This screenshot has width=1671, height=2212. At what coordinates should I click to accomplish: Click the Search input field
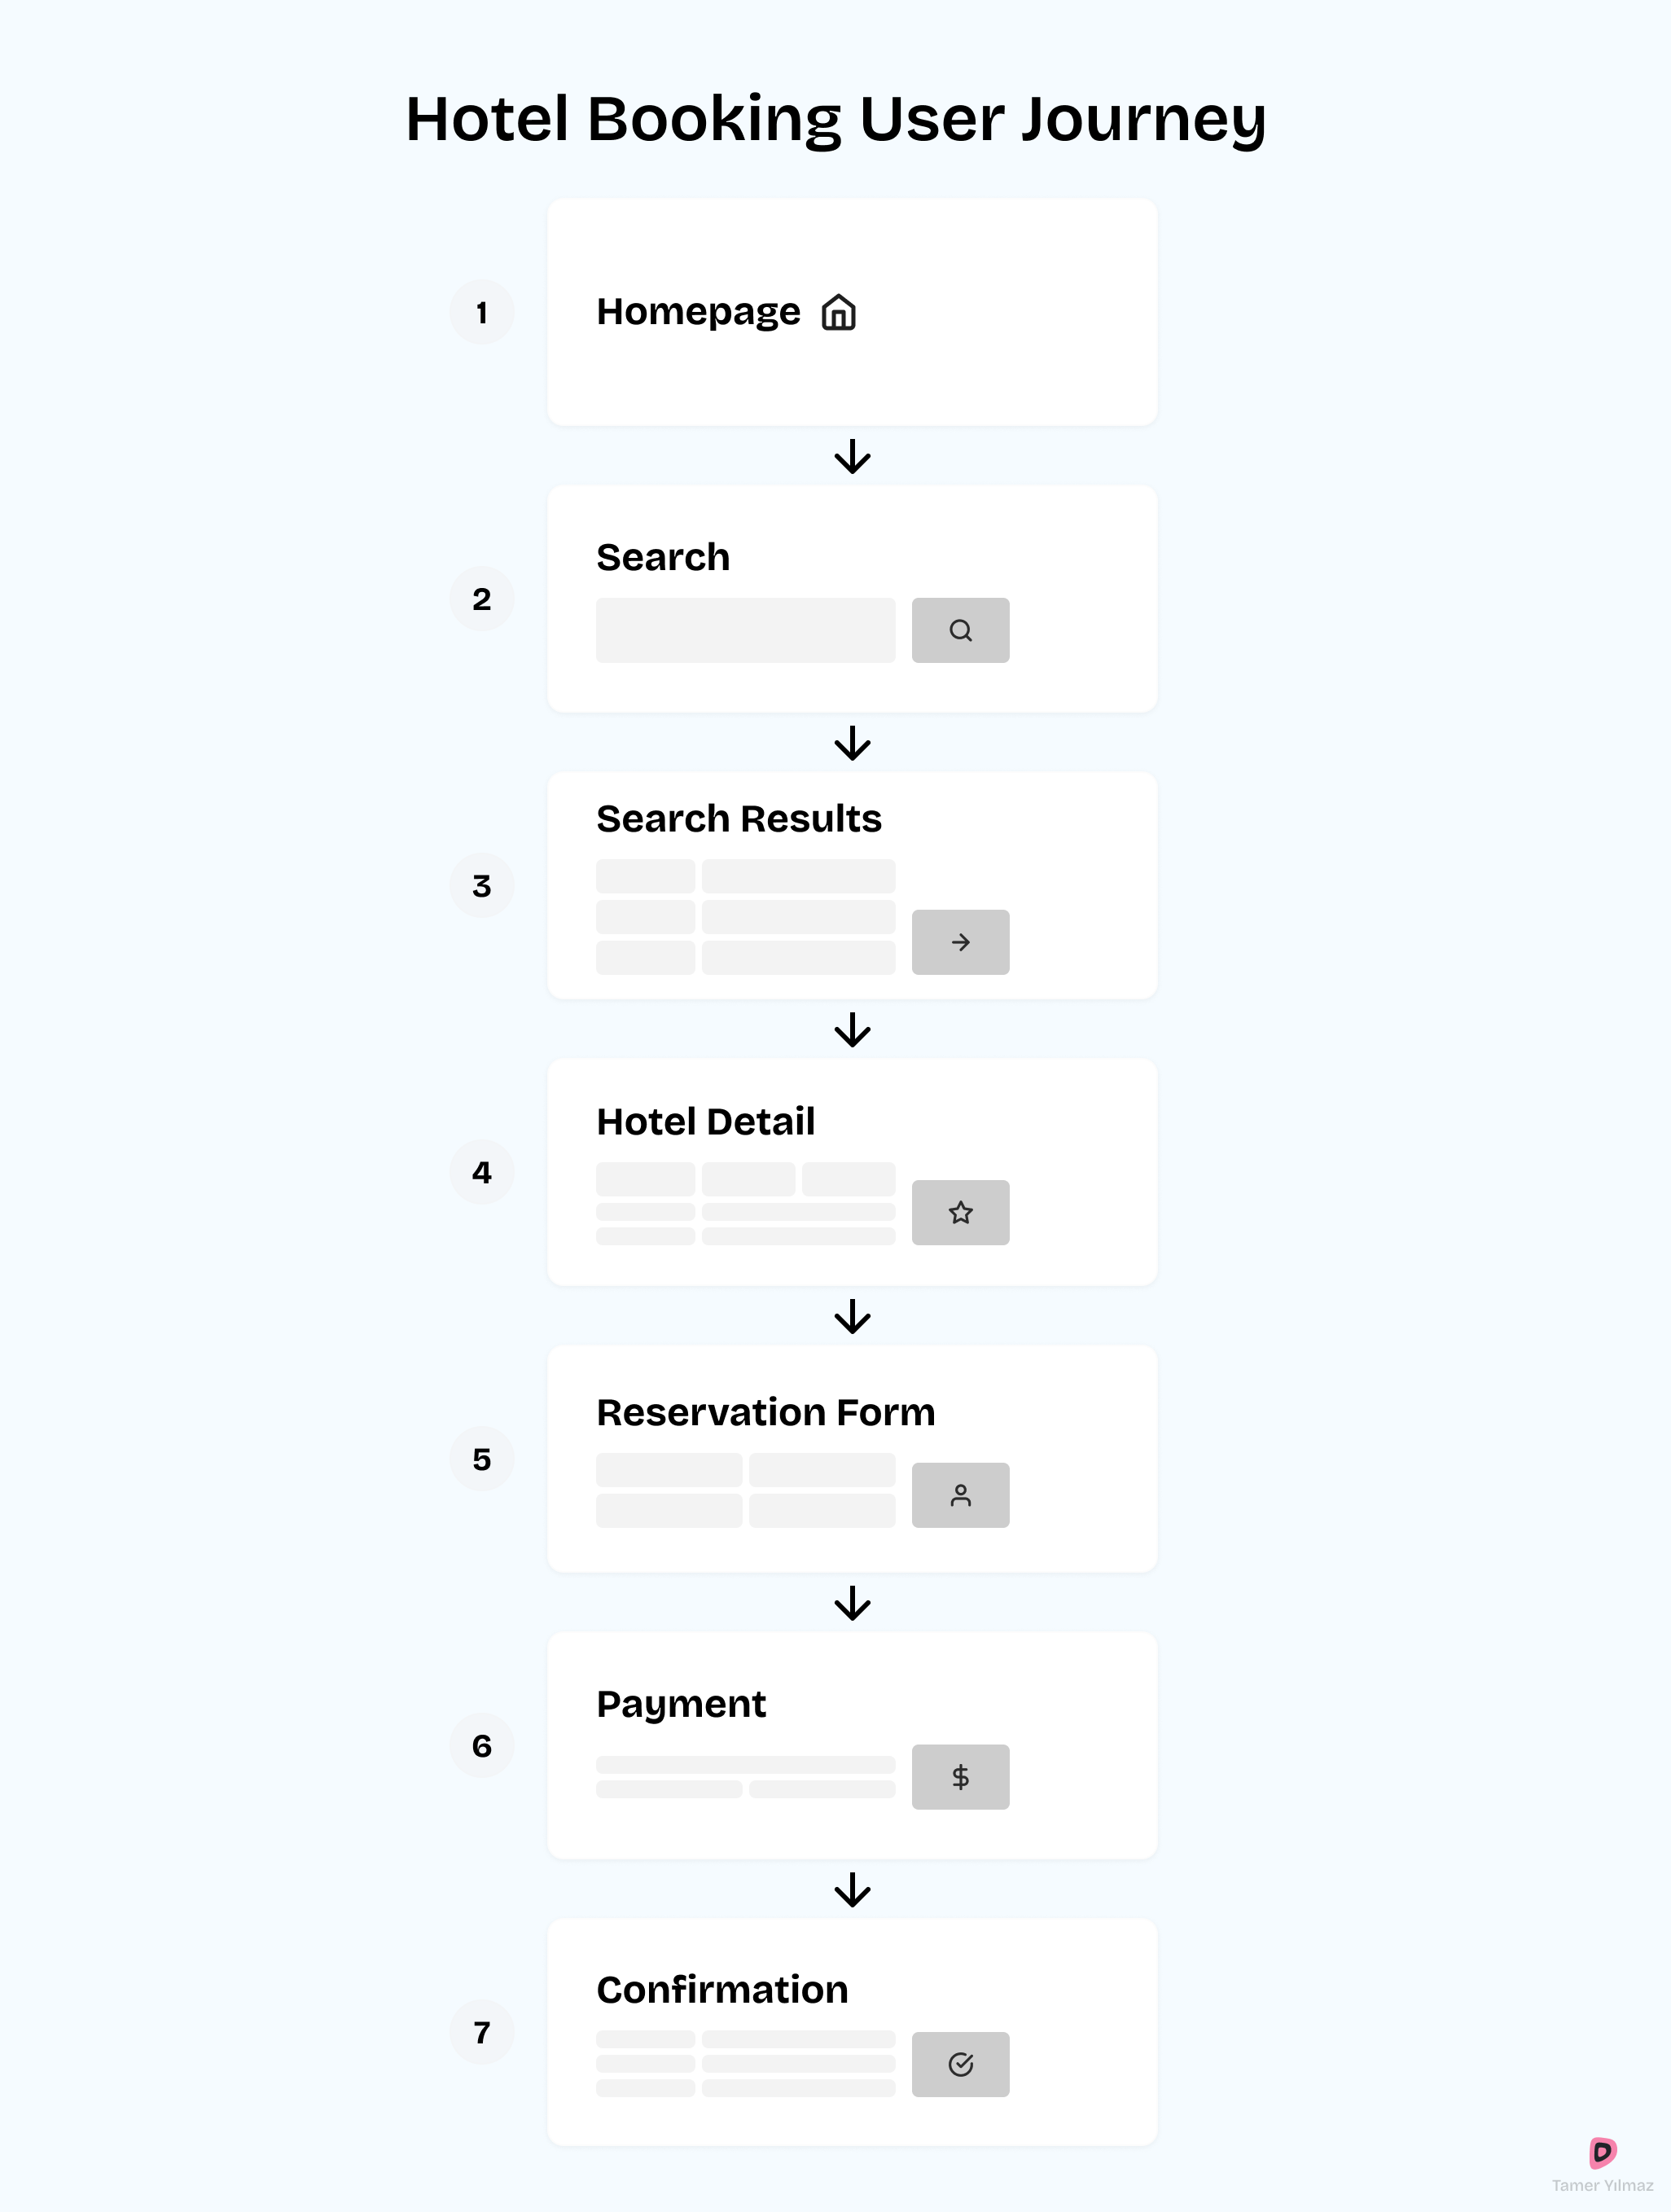pos(745,630)
